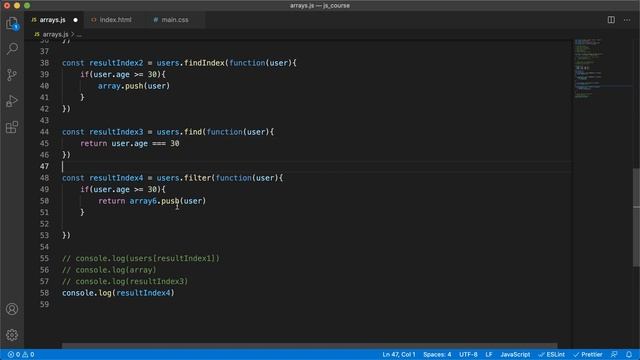The height and width of the screenshot is (360, 640).
Task: Click the errors and warnings count
Action: (21, 354)
